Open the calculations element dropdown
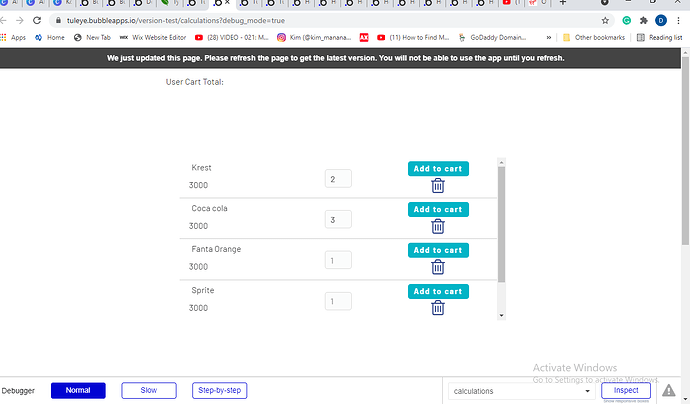This screenshot has height=404, width=690. pyautogui.click(x=521, y=391)
